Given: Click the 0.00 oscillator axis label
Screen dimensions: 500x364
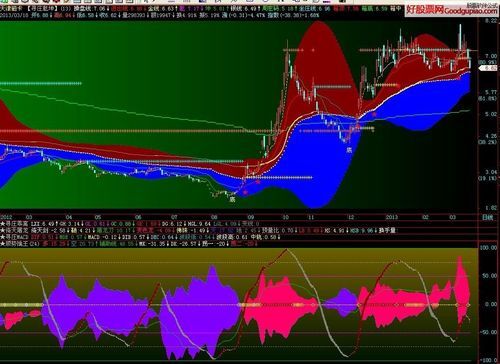Looking at the screenshot, I should [491, 304].
